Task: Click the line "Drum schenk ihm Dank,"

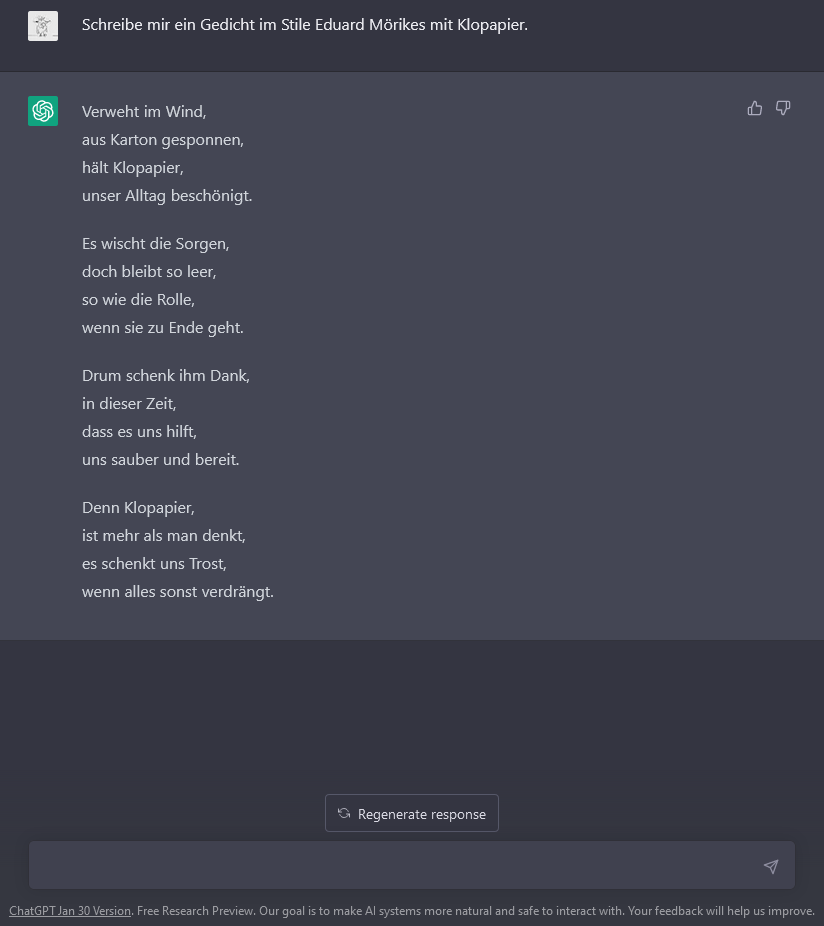Action: click(166, 376)
